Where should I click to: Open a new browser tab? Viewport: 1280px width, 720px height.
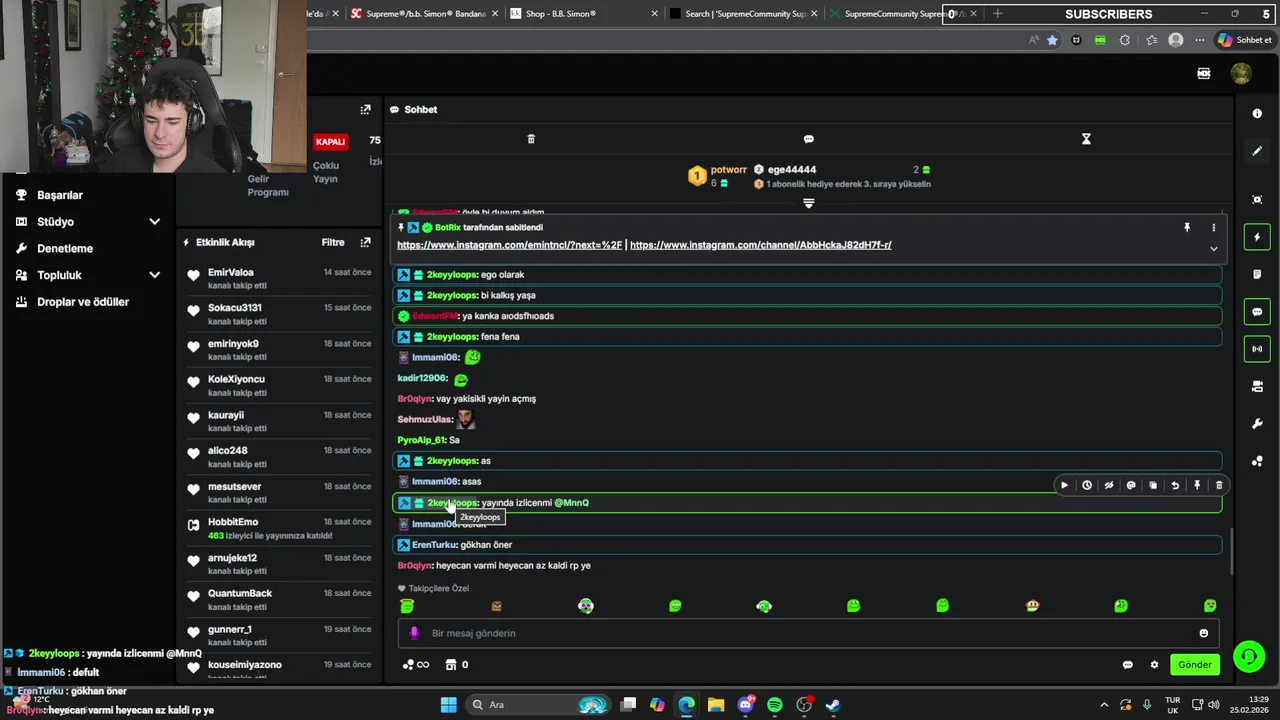click(997, 14)
